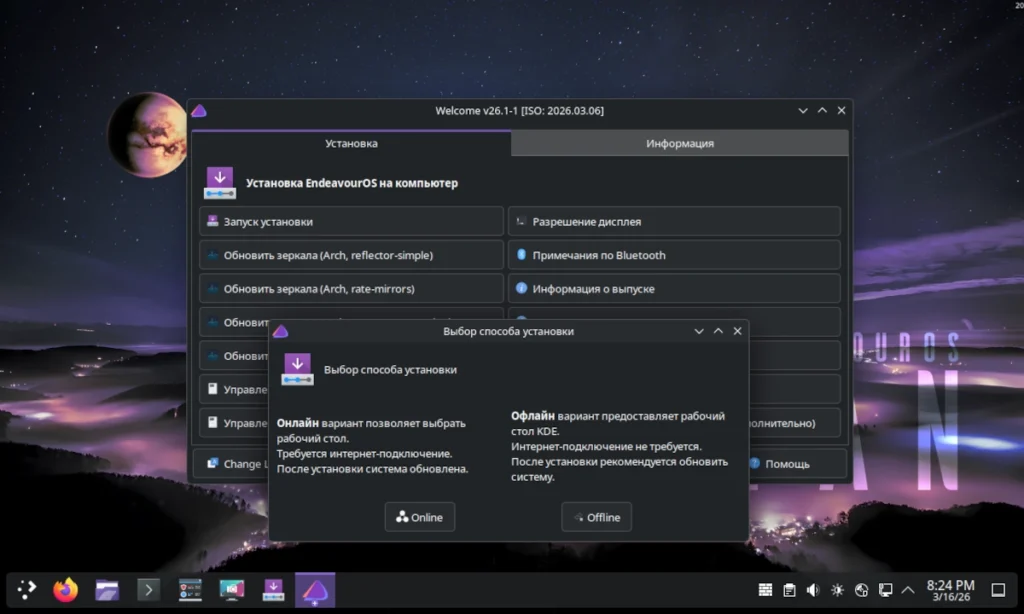Close the Welcome v26.1-1 window
Image resolution: width=1024 pixels, height=614 pixels.
point(841,110)
